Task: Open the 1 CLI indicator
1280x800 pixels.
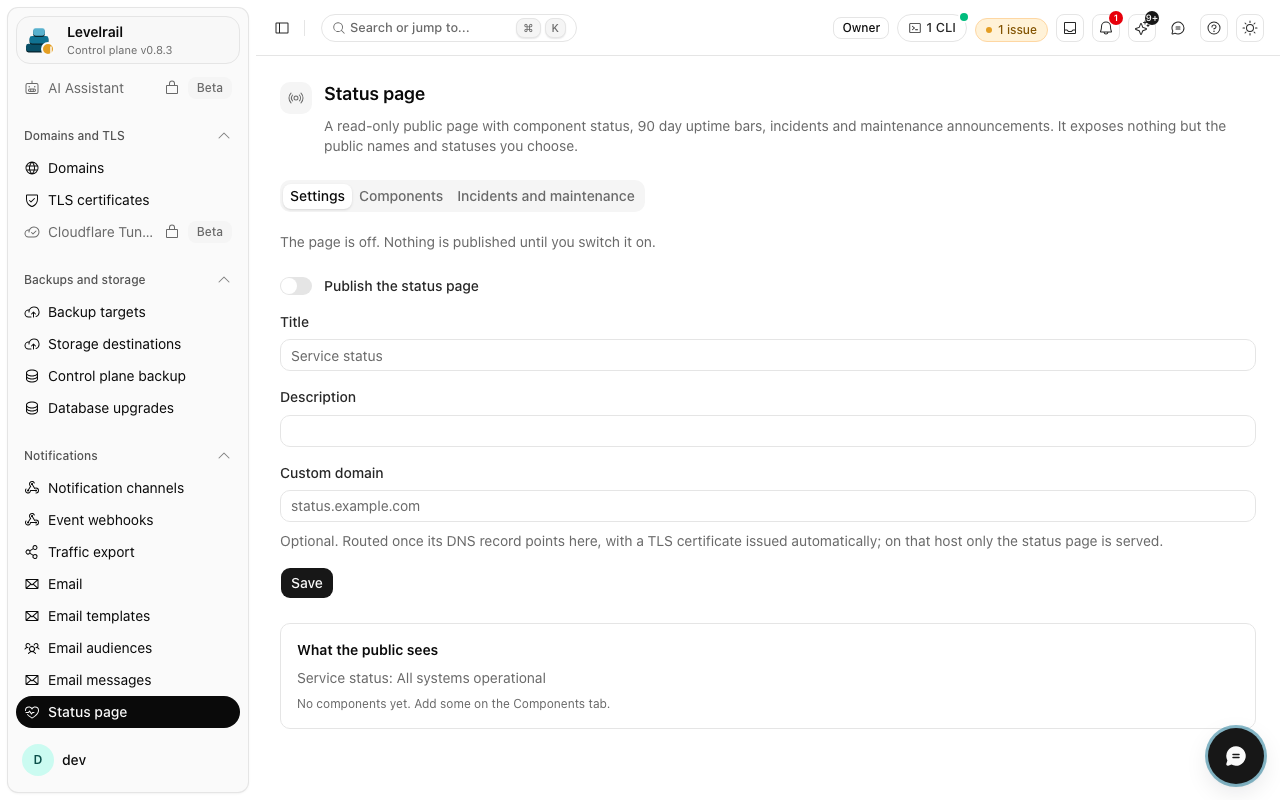Action: (x=932, y=28)
